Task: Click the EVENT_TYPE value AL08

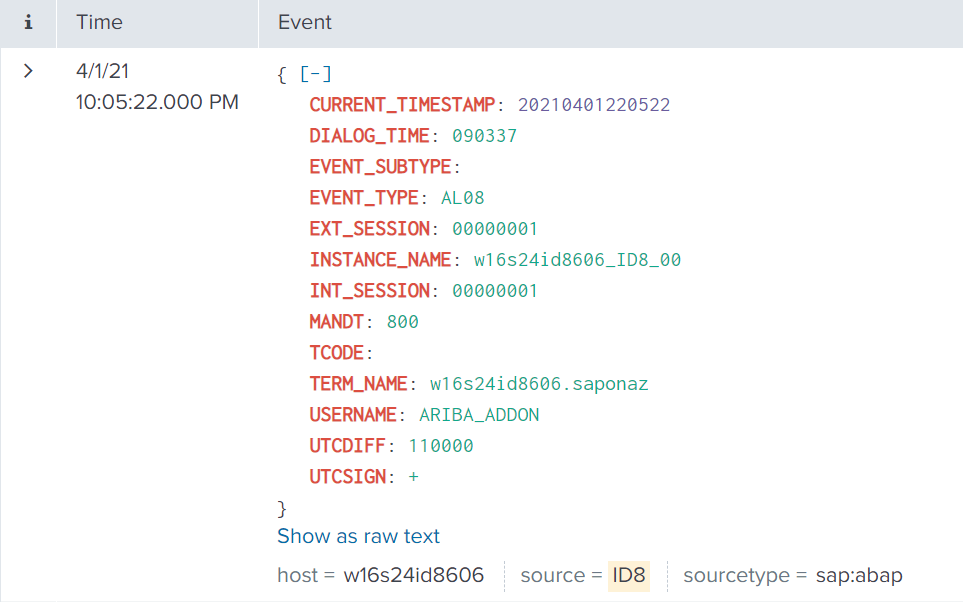Action: pyautogui.click(x=462, y=198)
